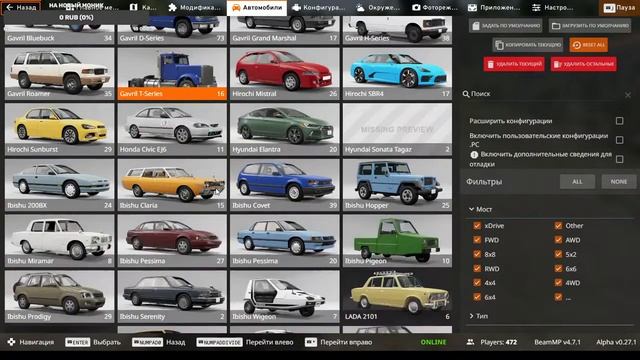Viewport: 640px width, 360px height.
Task: Select the red Hirochi Mistral
Action: (x=284, y=74)
